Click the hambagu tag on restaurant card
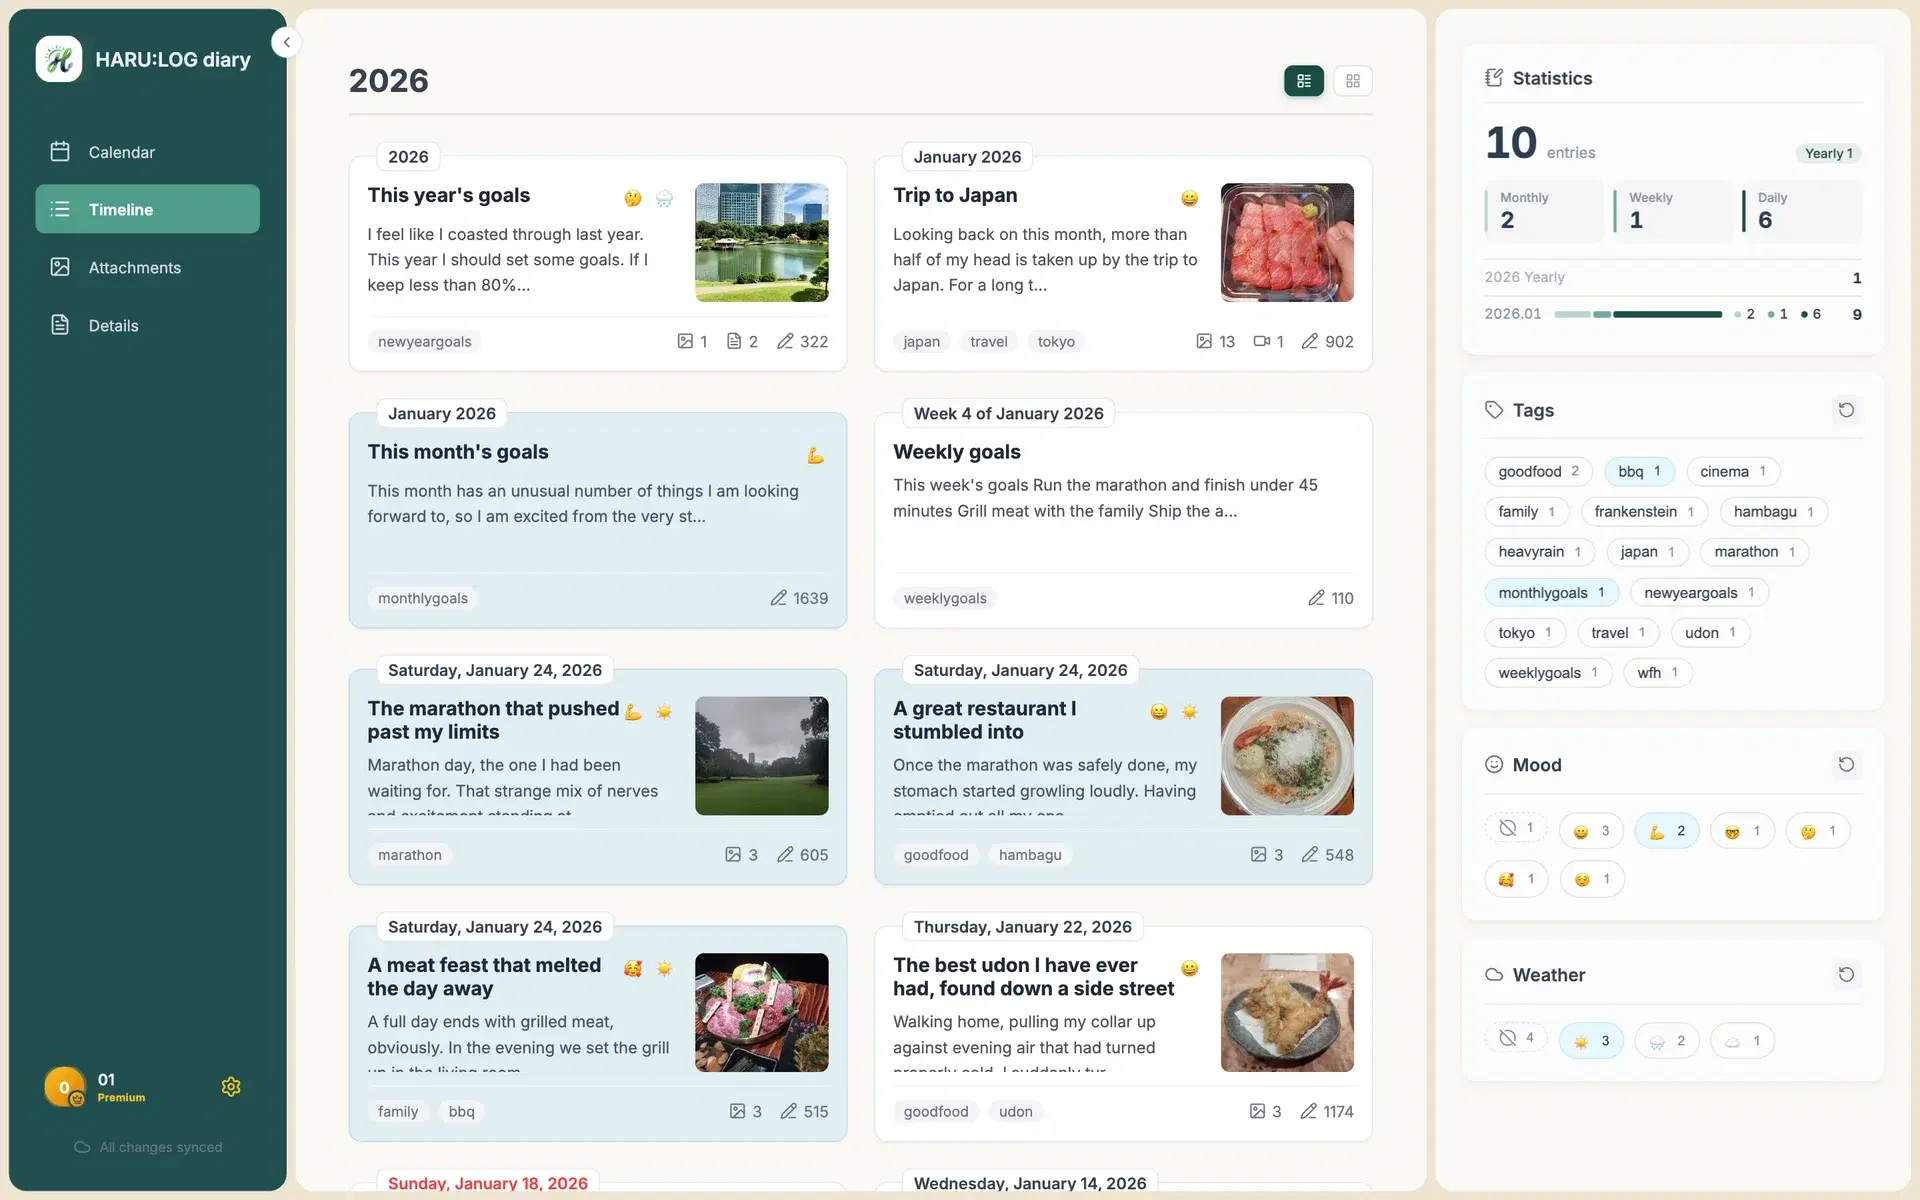1920x1200 pixels. click(x=1030, y=855)
